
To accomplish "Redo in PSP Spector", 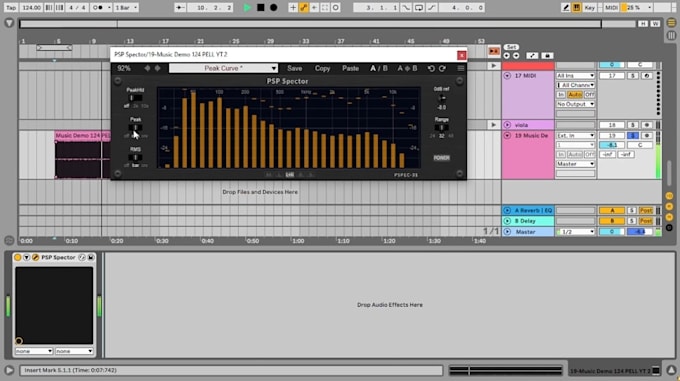I will (442, 68).
